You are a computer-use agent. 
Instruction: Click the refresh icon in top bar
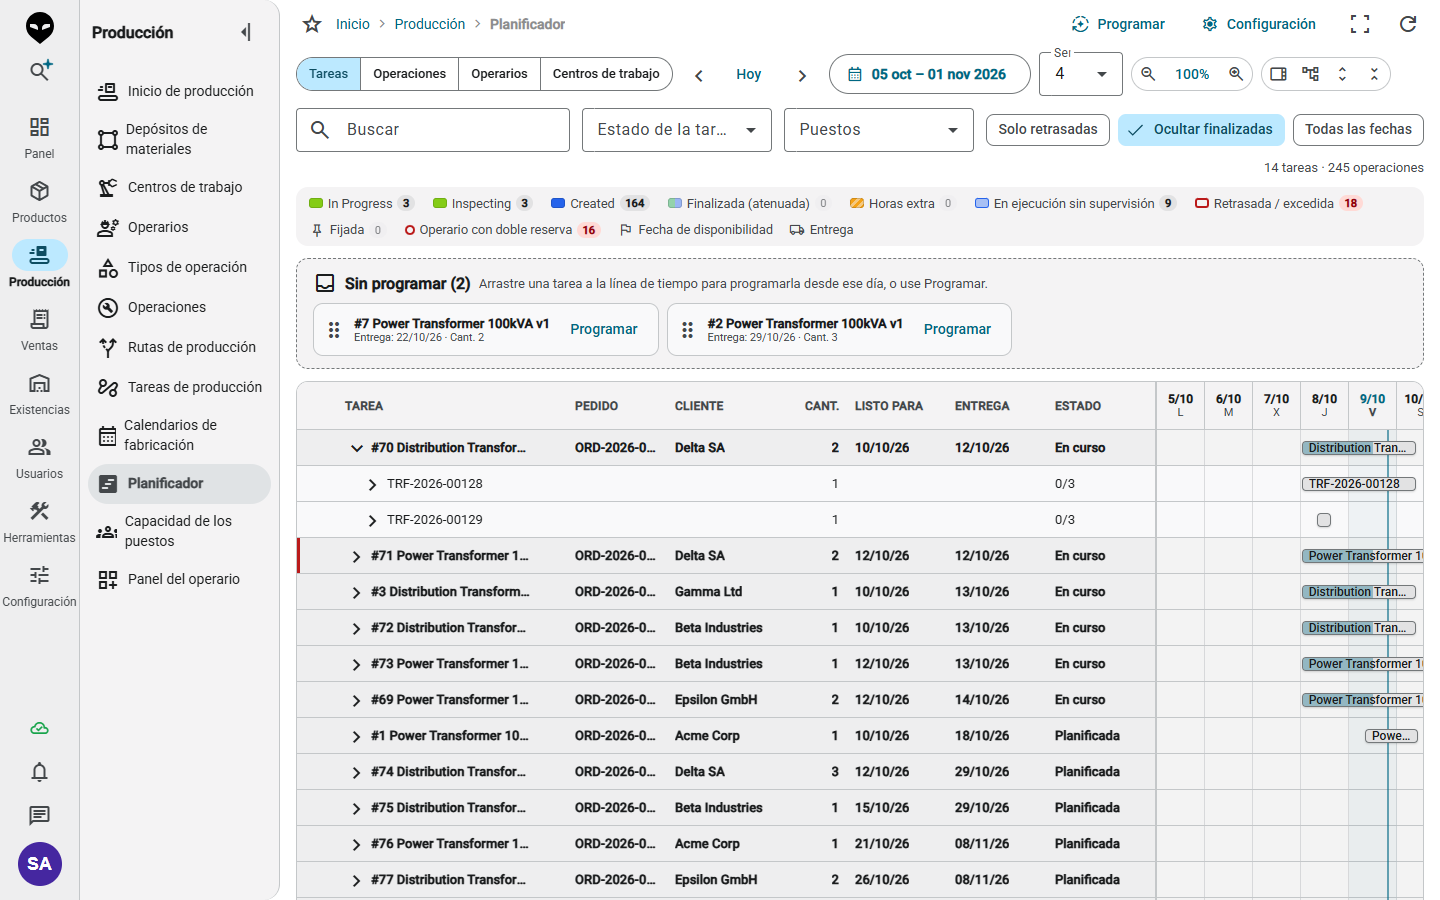[1408, 24]
